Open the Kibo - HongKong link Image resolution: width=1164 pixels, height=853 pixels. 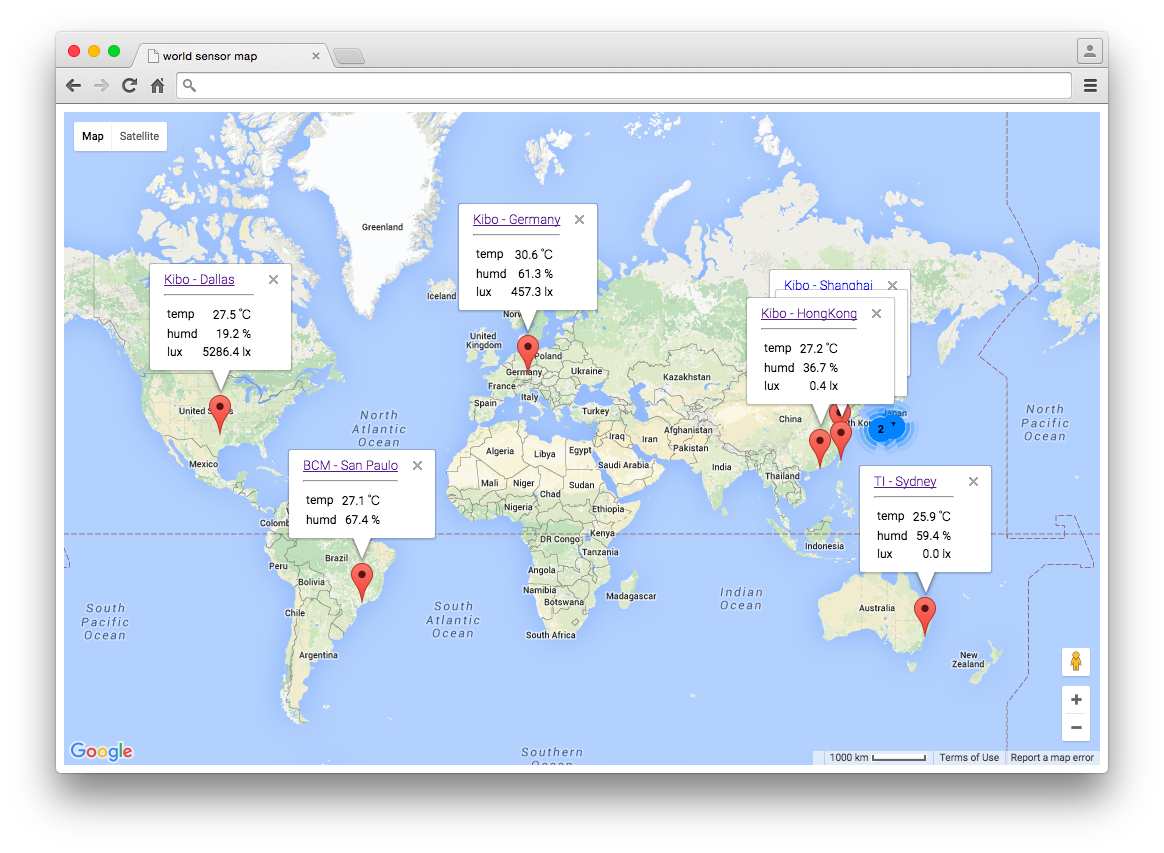click(808, 313)
